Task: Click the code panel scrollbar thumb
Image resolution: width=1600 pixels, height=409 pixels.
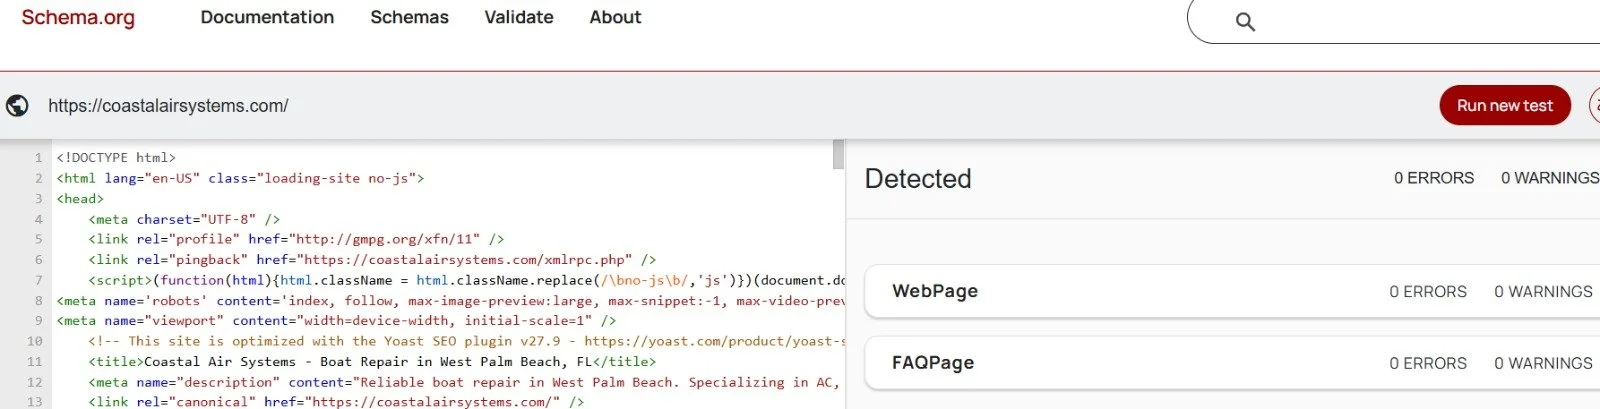Action: [838, 155]
